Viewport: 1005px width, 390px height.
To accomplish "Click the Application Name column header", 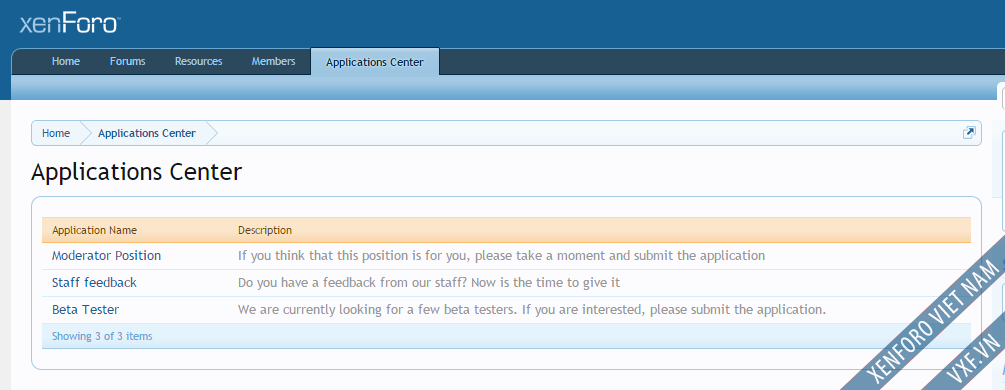I will [94, 230].
